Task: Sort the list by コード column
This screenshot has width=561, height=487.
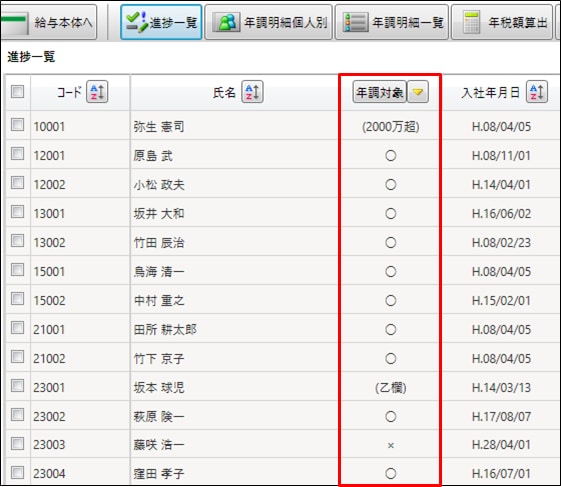Action: pyautogui.click(x=97, y=92)
